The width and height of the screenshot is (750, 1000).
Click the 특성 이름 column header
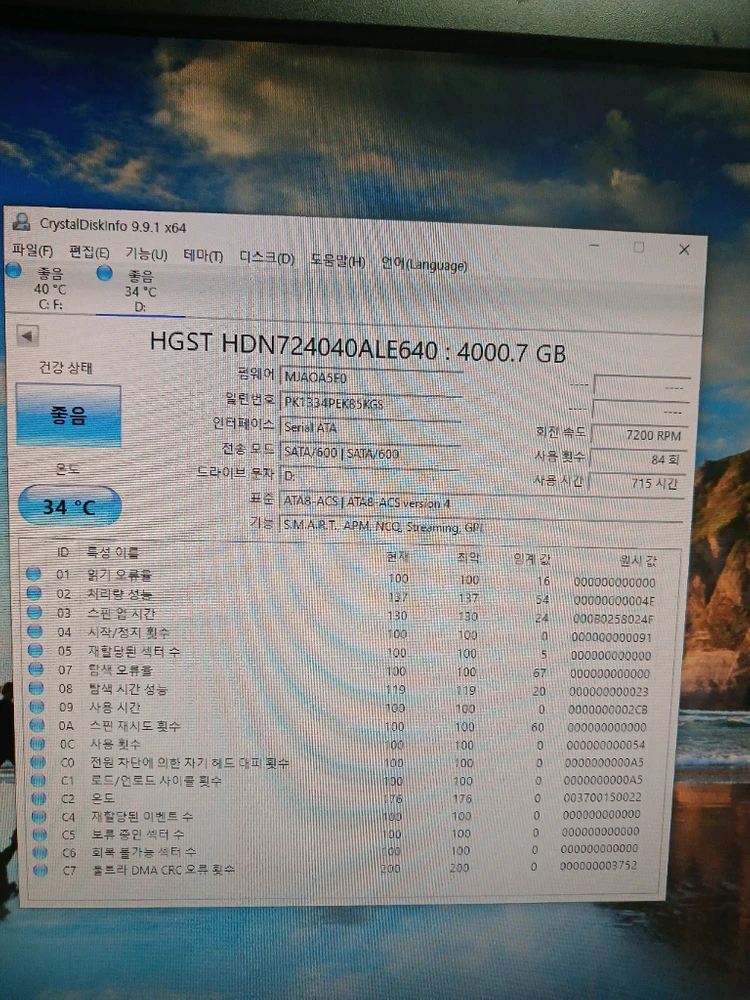coord(112,552)
